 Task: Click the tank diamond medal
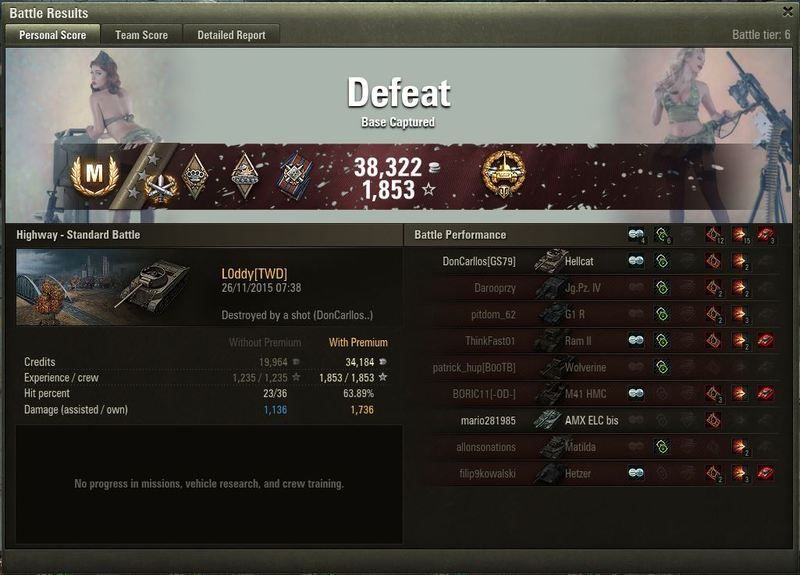click(244, 176)
